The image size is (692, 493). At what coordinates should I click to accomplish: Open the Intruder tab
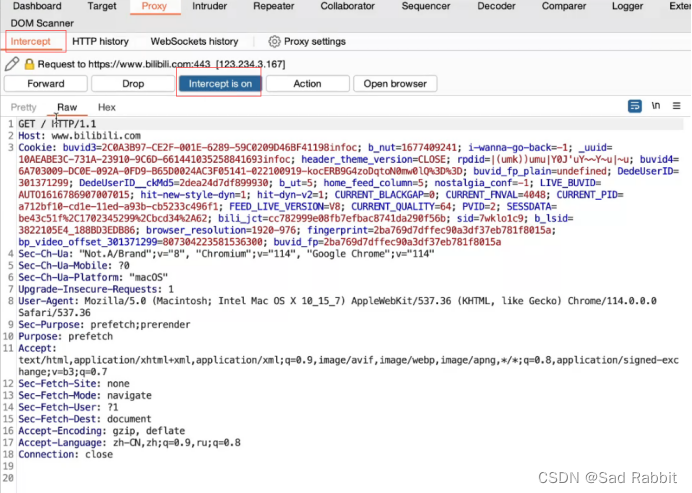[x=210, y=6]
